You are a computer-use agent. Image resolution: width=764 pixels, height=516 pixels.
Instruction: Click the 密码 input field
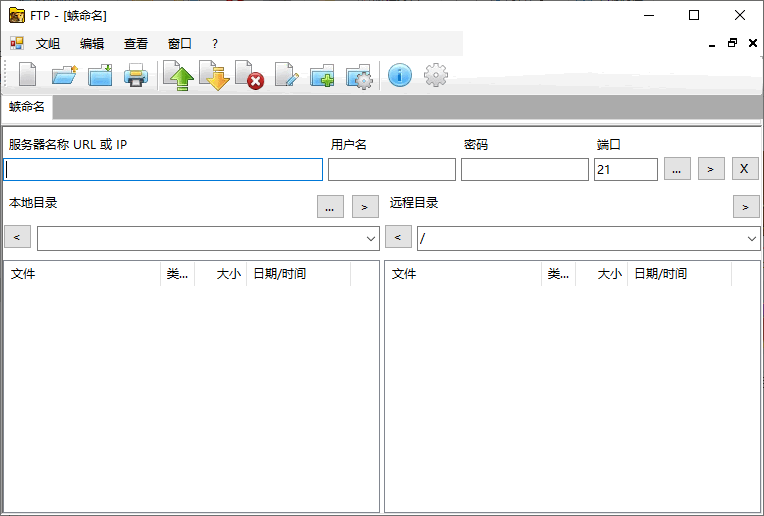click(x=525, y=170)
